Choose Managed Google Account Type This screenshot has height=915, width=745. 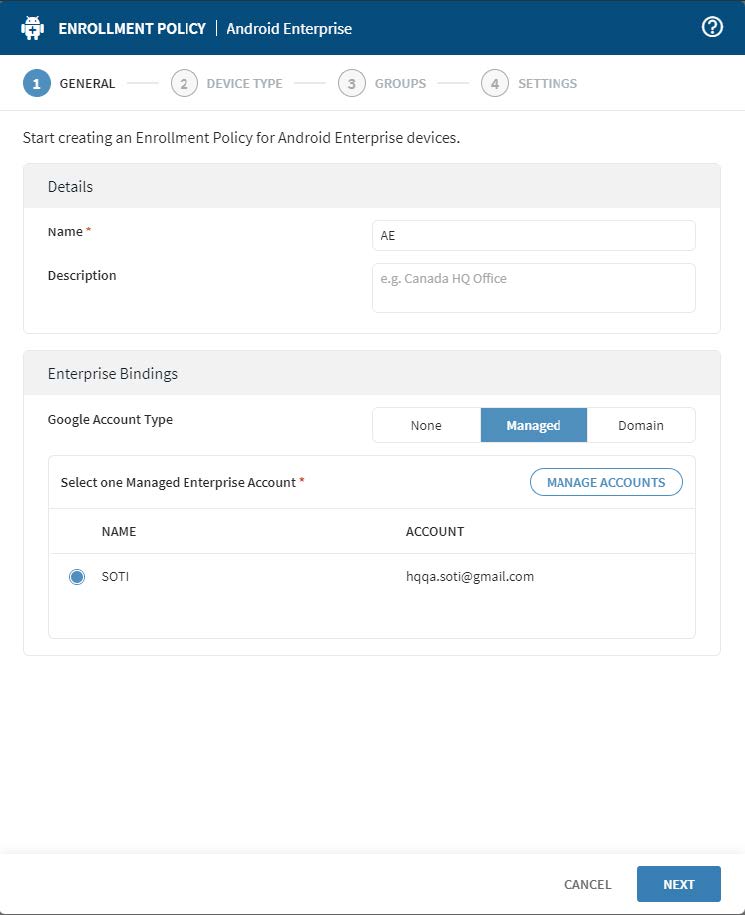point(533,425)
